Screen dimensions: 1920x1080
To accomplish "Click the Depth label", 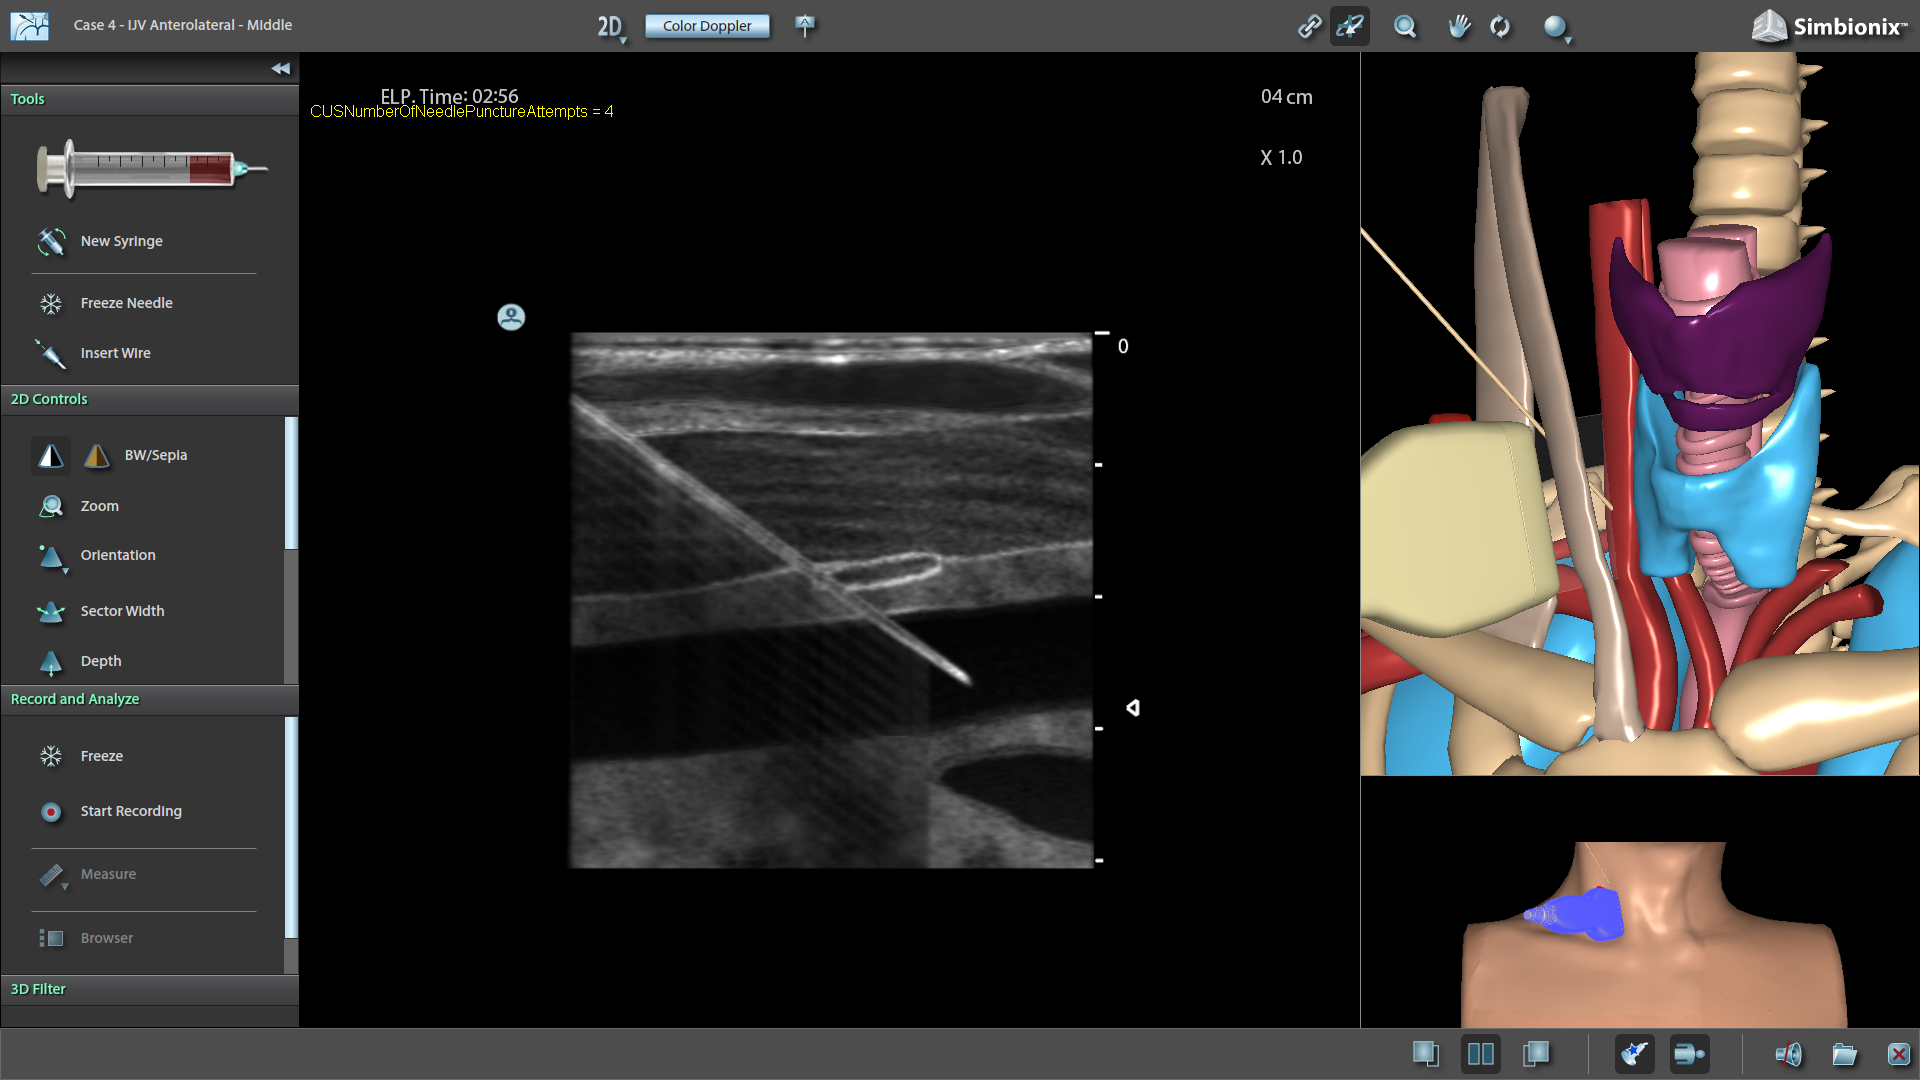I will pos(101,661).
